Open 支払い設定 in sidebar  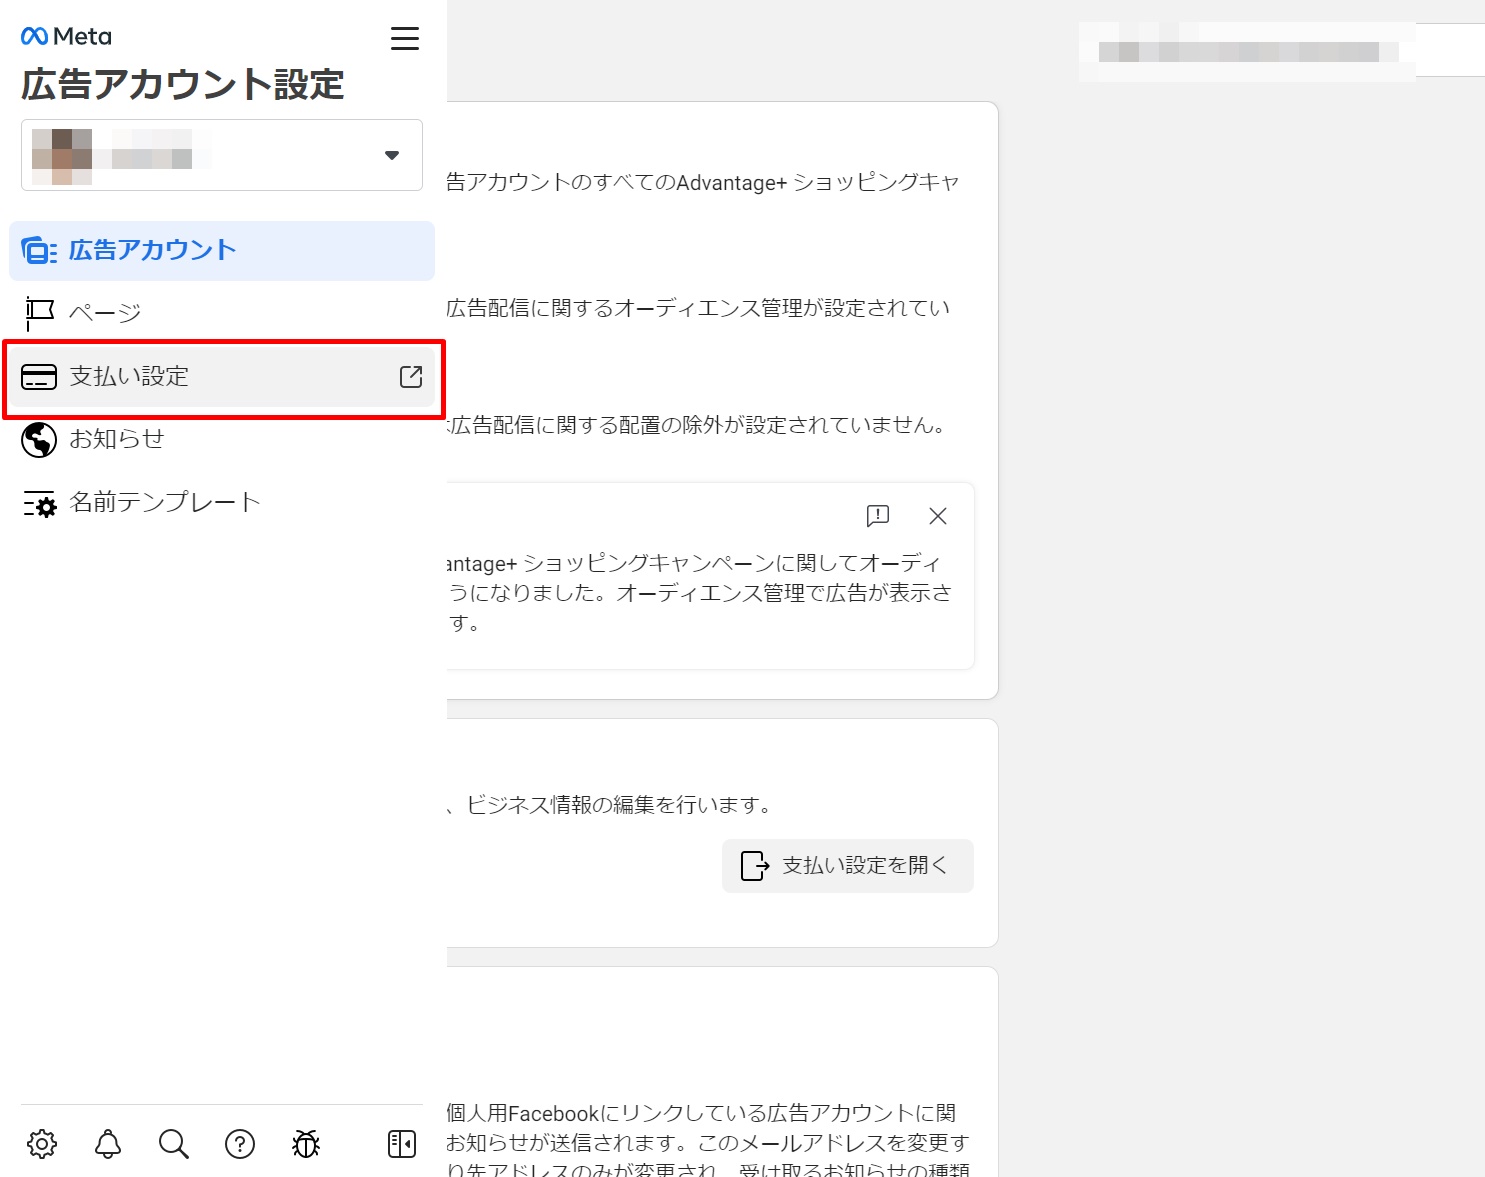click(129, 377)
